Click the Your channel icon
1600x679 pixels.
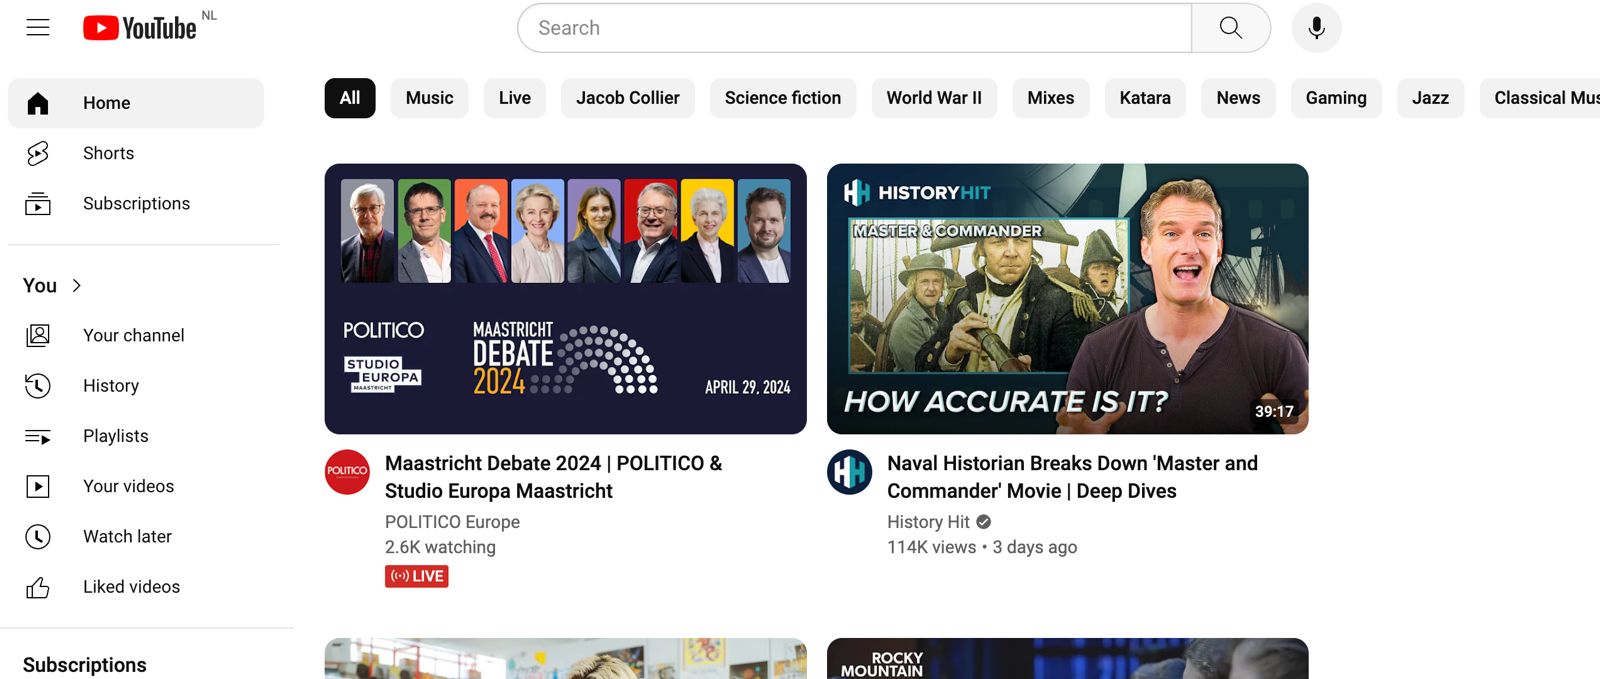(x=38, y=335)
